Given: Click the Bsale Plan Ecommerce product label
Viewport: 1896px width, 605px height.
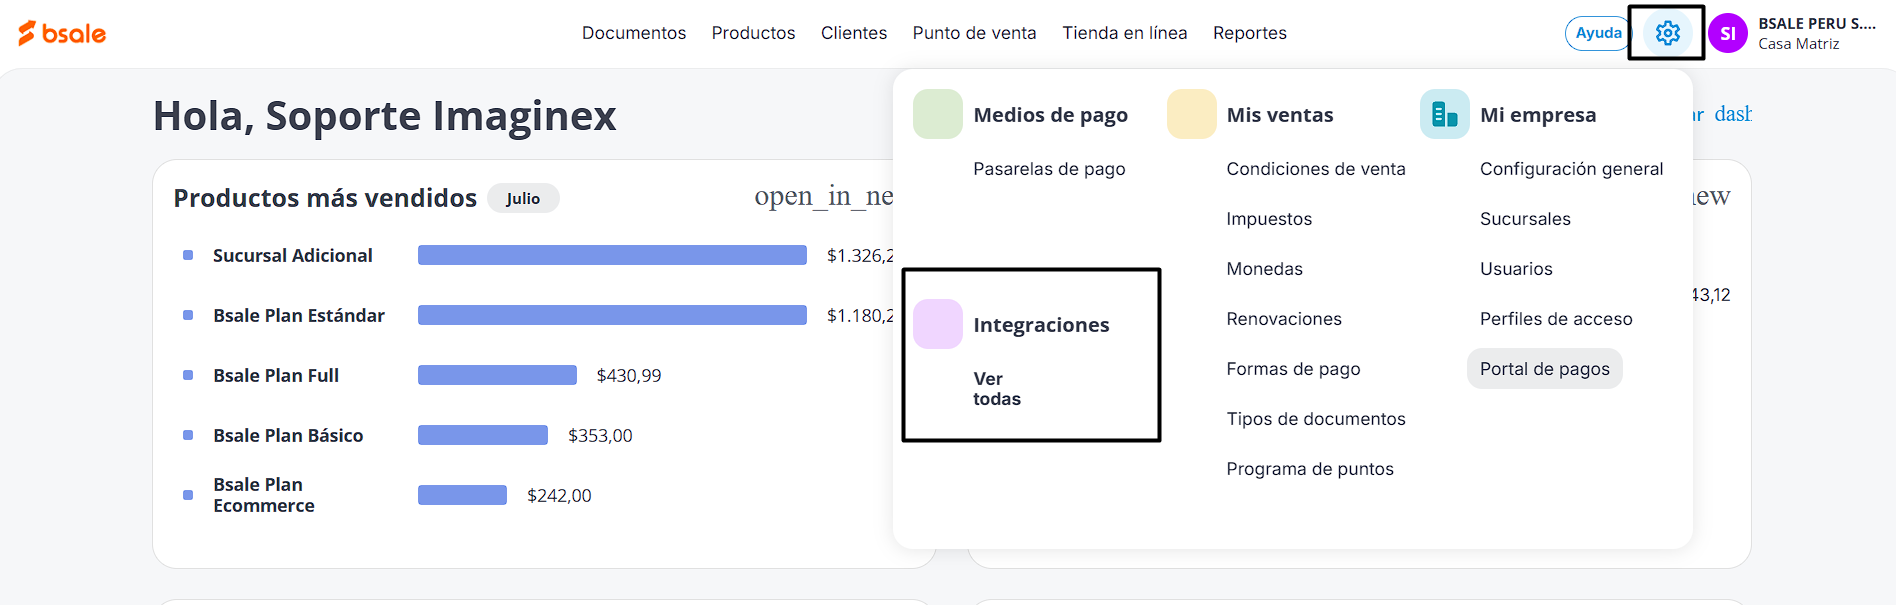Looking at the screenshot, I should (x=264, y=495).
